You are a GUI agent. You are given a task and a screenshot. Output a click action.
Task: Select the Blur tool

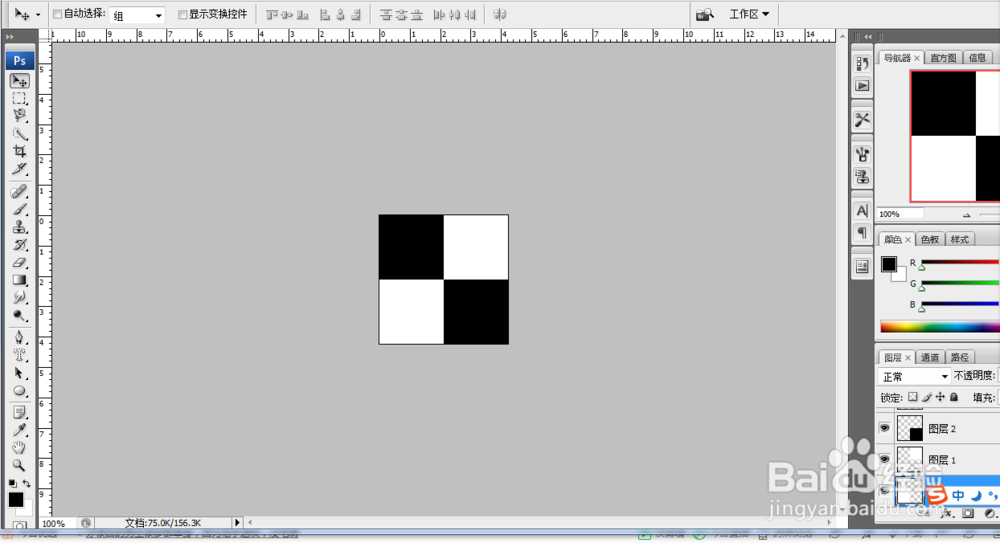19,297
